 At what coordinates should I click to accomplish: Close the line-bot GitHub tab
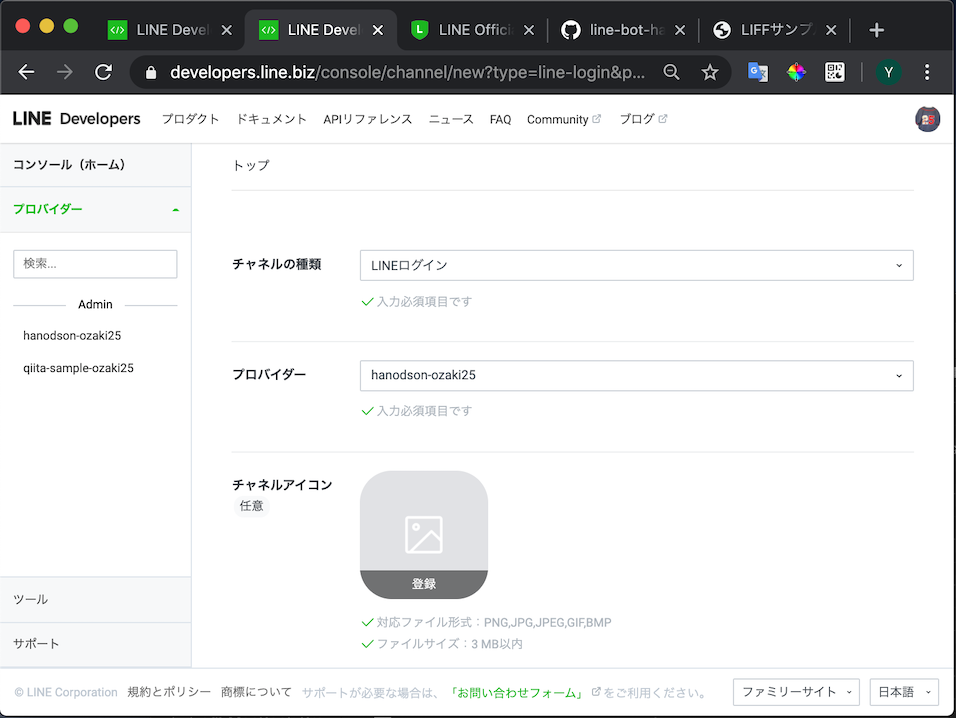pos(680,30)
